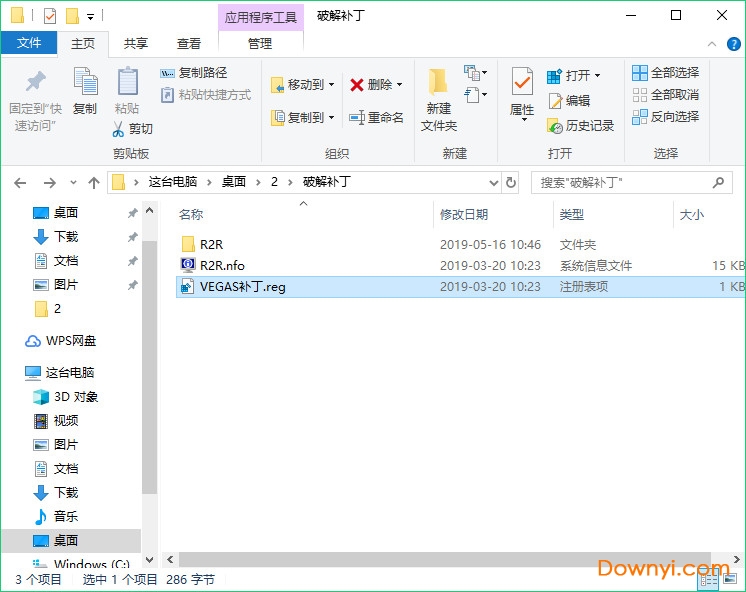Open the Delete (删除) dropdown arrow
746x592 pixels.
400,85
